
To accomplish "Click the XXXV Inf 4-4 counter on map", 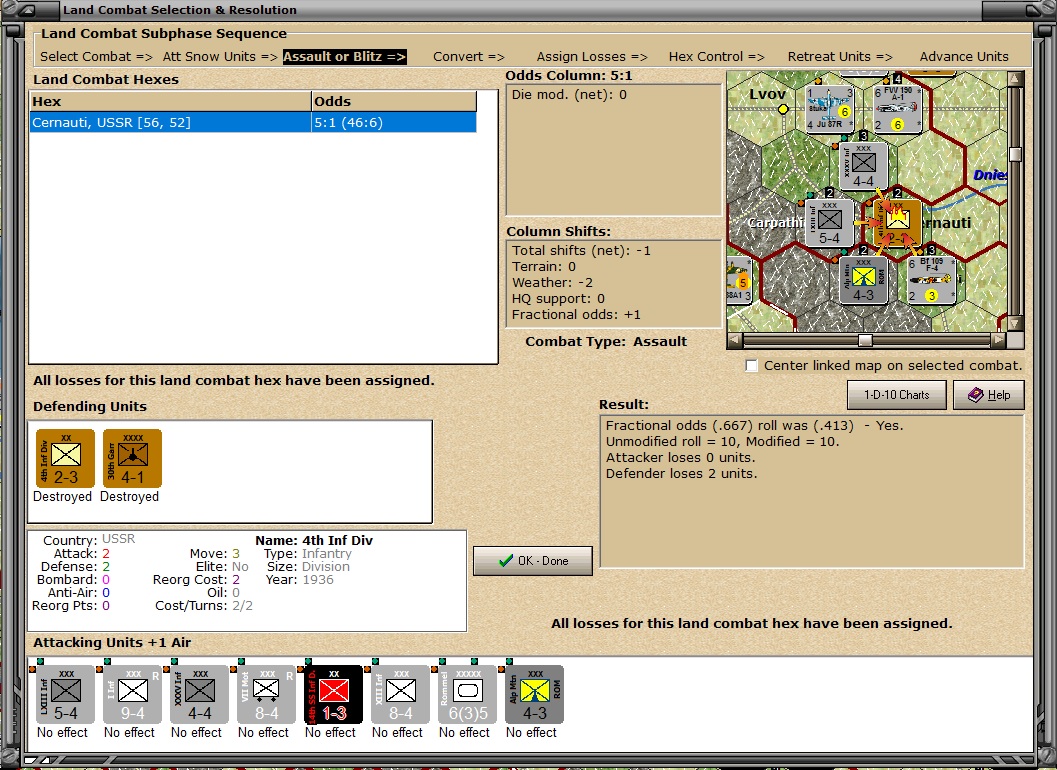I will [x=864, y=166].
